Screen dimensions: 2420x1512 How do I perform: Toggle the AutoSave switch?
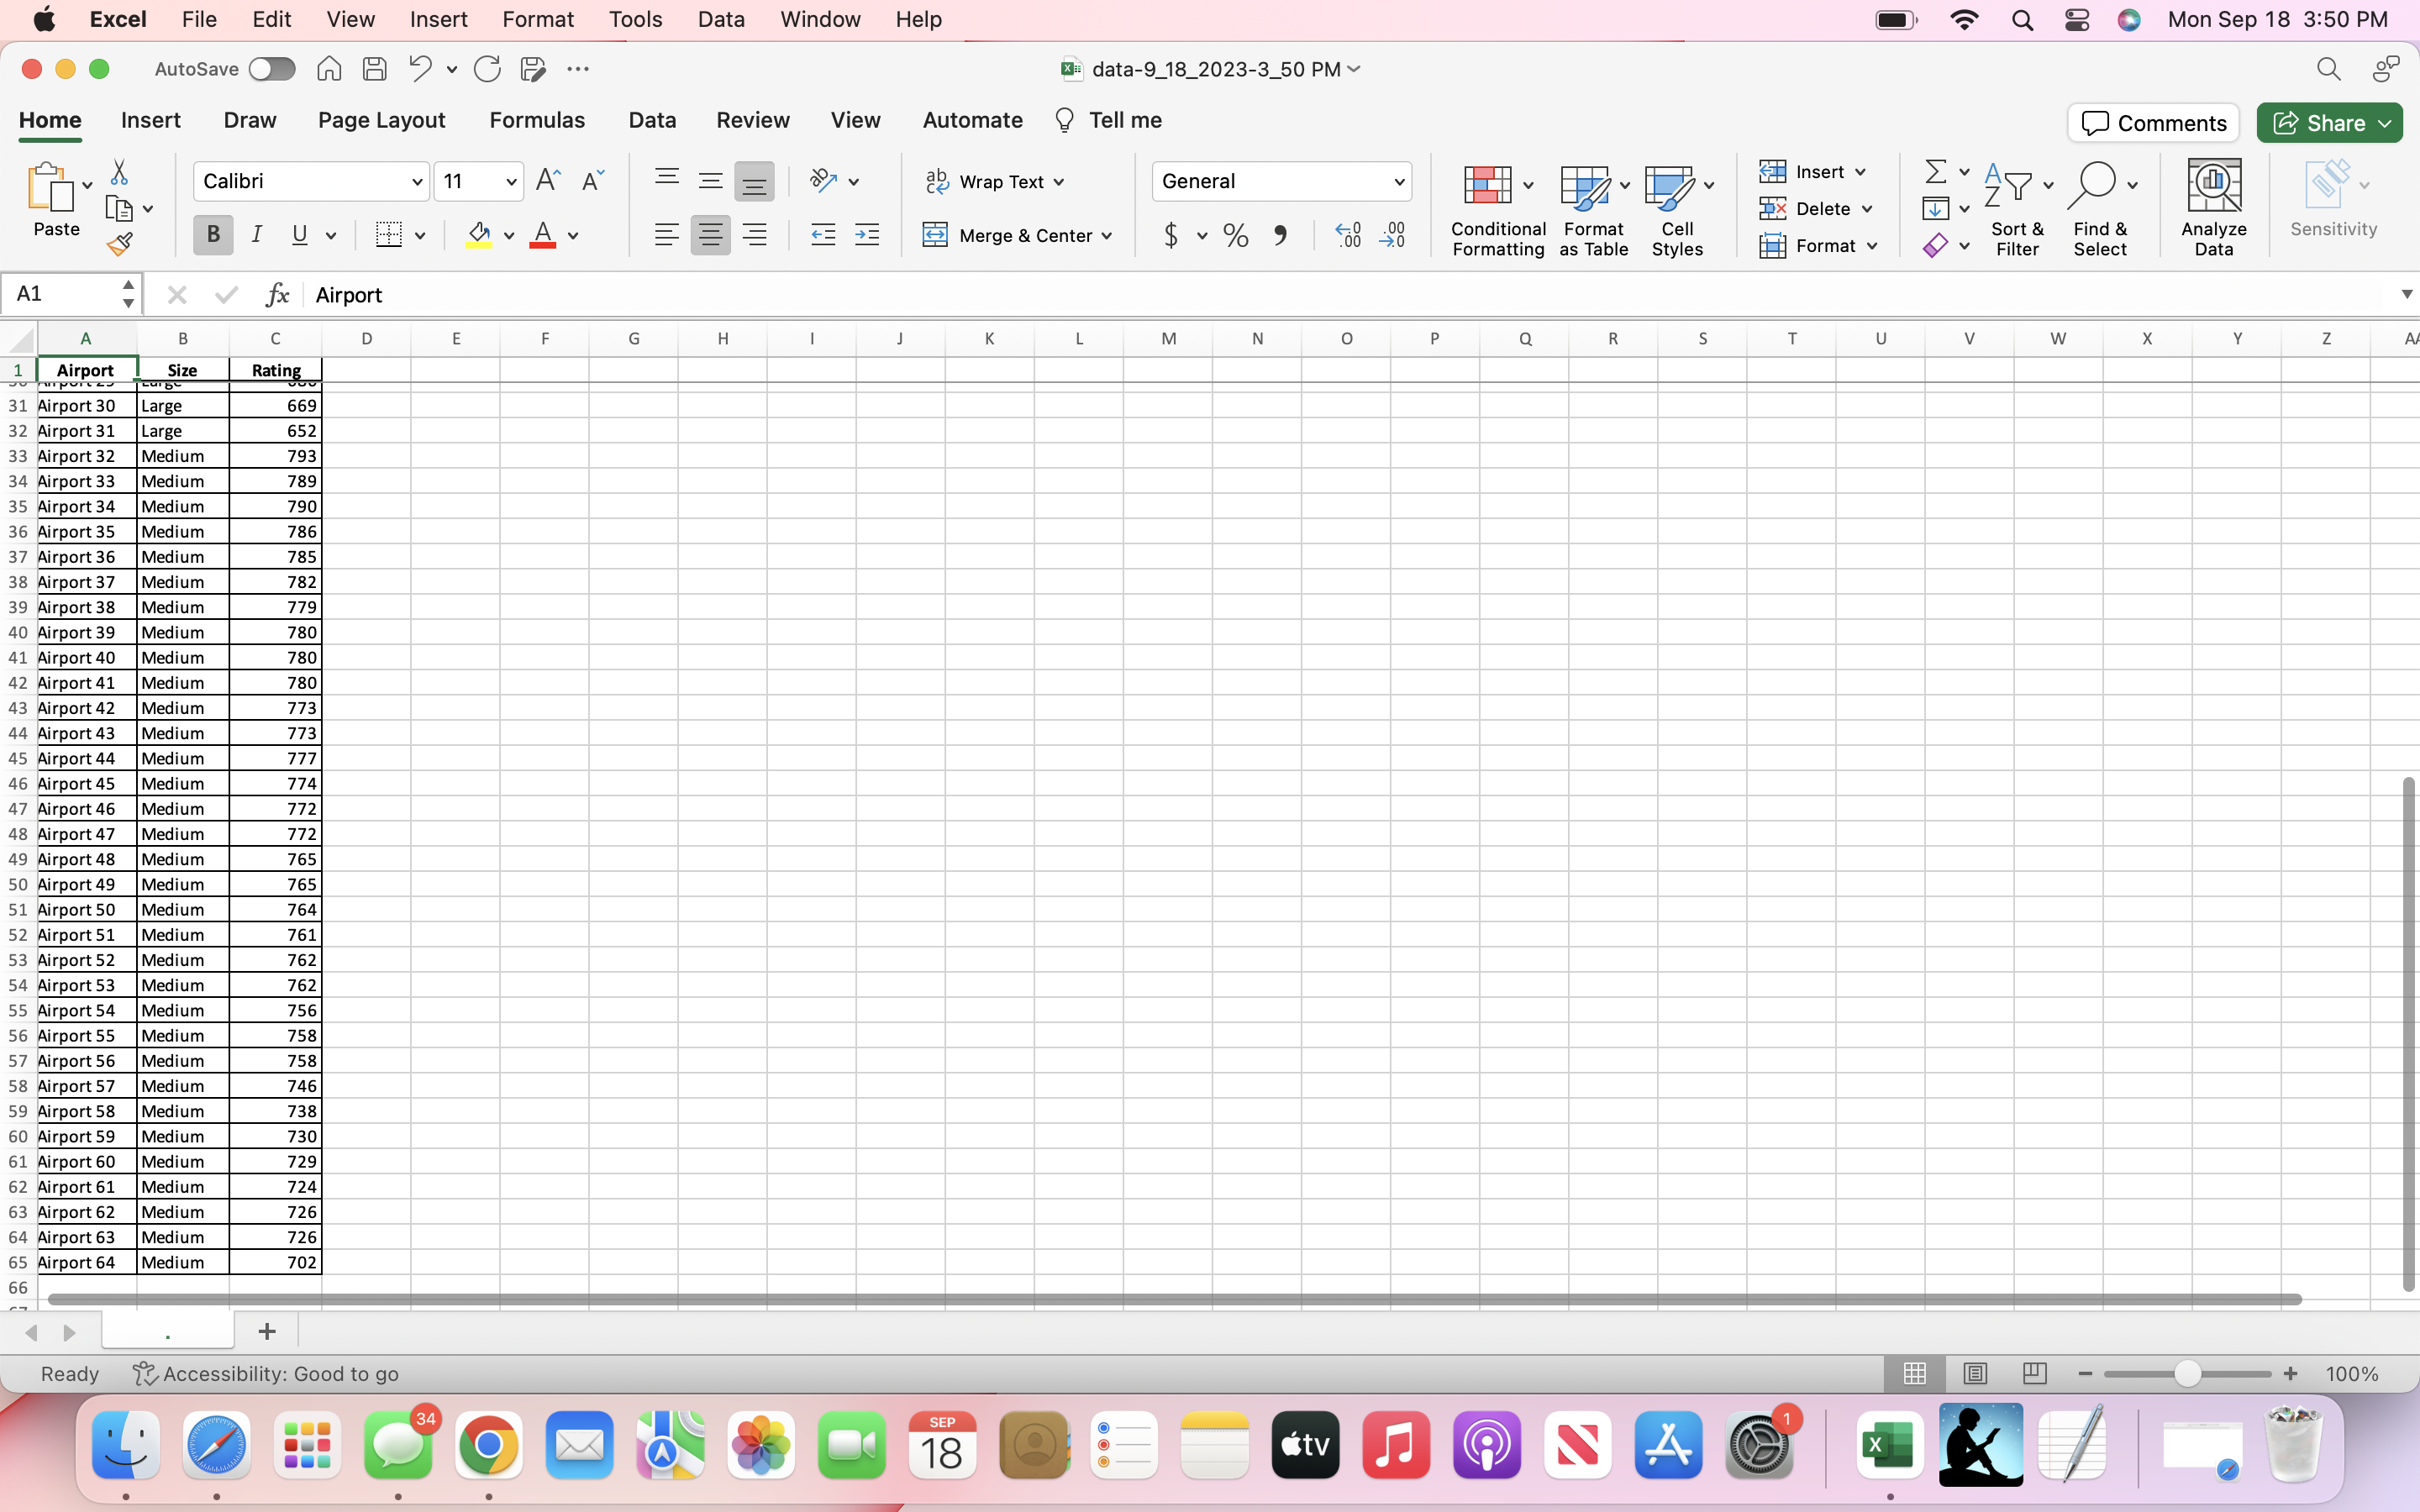pyautogui.click(x=272, y=69)
